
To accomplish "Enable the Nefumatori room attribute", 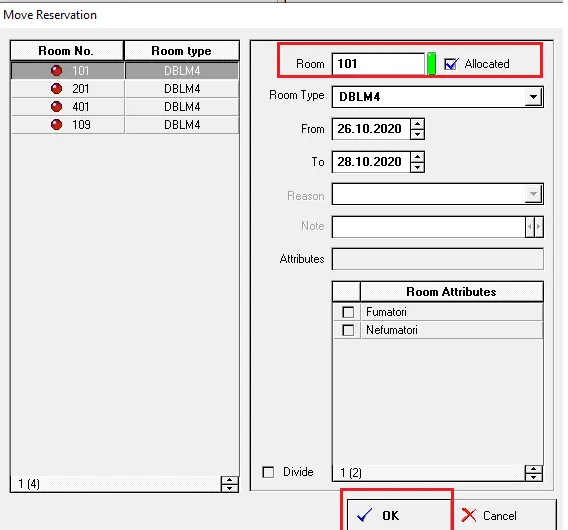I will tap(348, 330).
